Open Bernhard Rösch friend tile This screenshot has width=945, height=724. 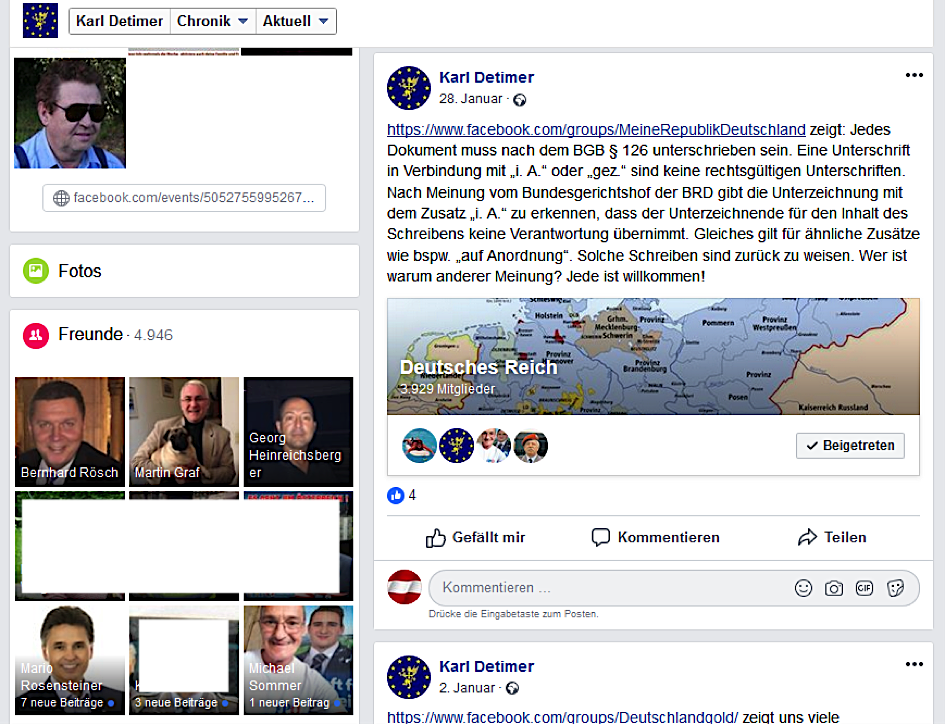coord(70,432)
